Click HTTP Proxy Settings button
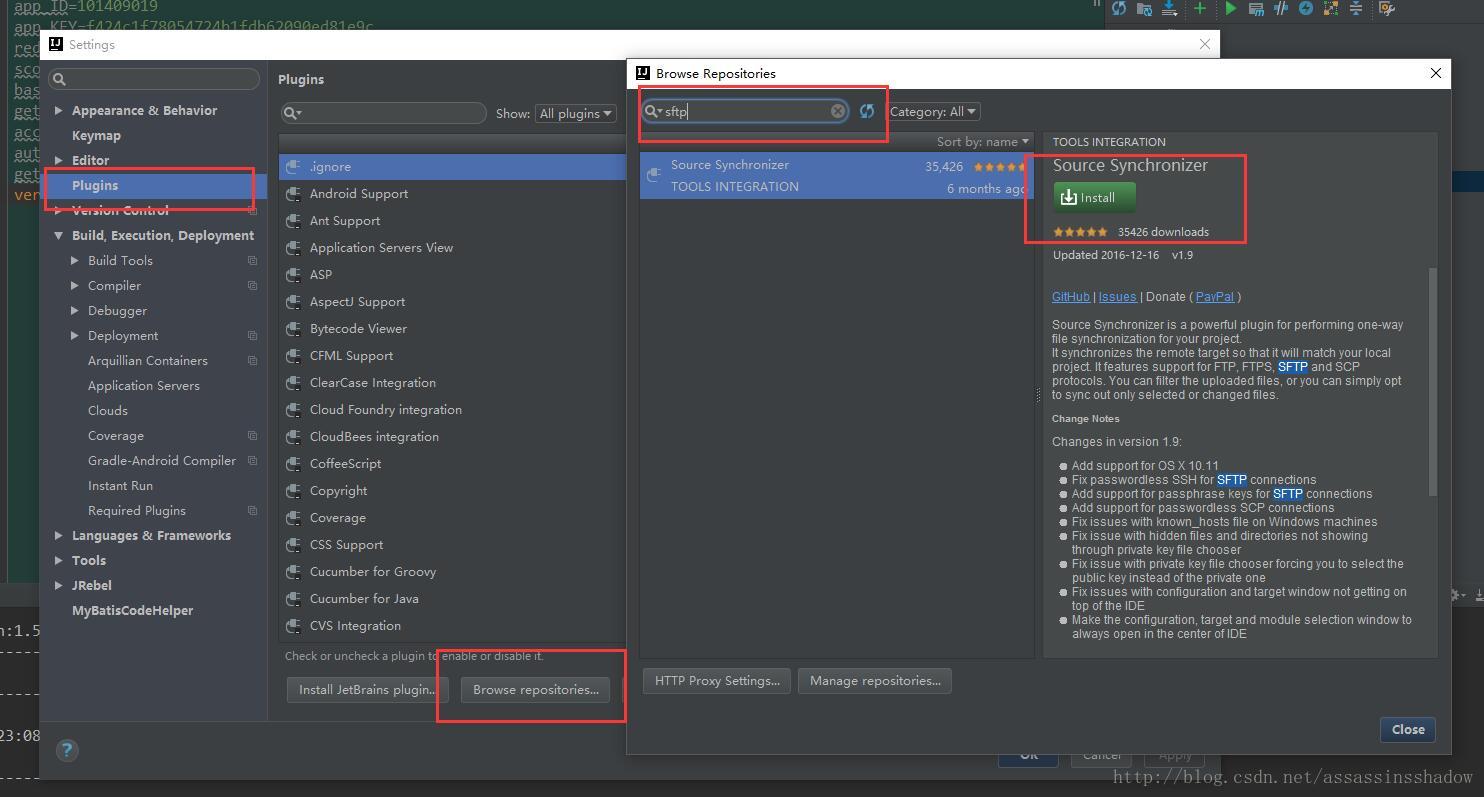Image resolution: width=1484 pixels, height=797 pixels. point(717,681)
